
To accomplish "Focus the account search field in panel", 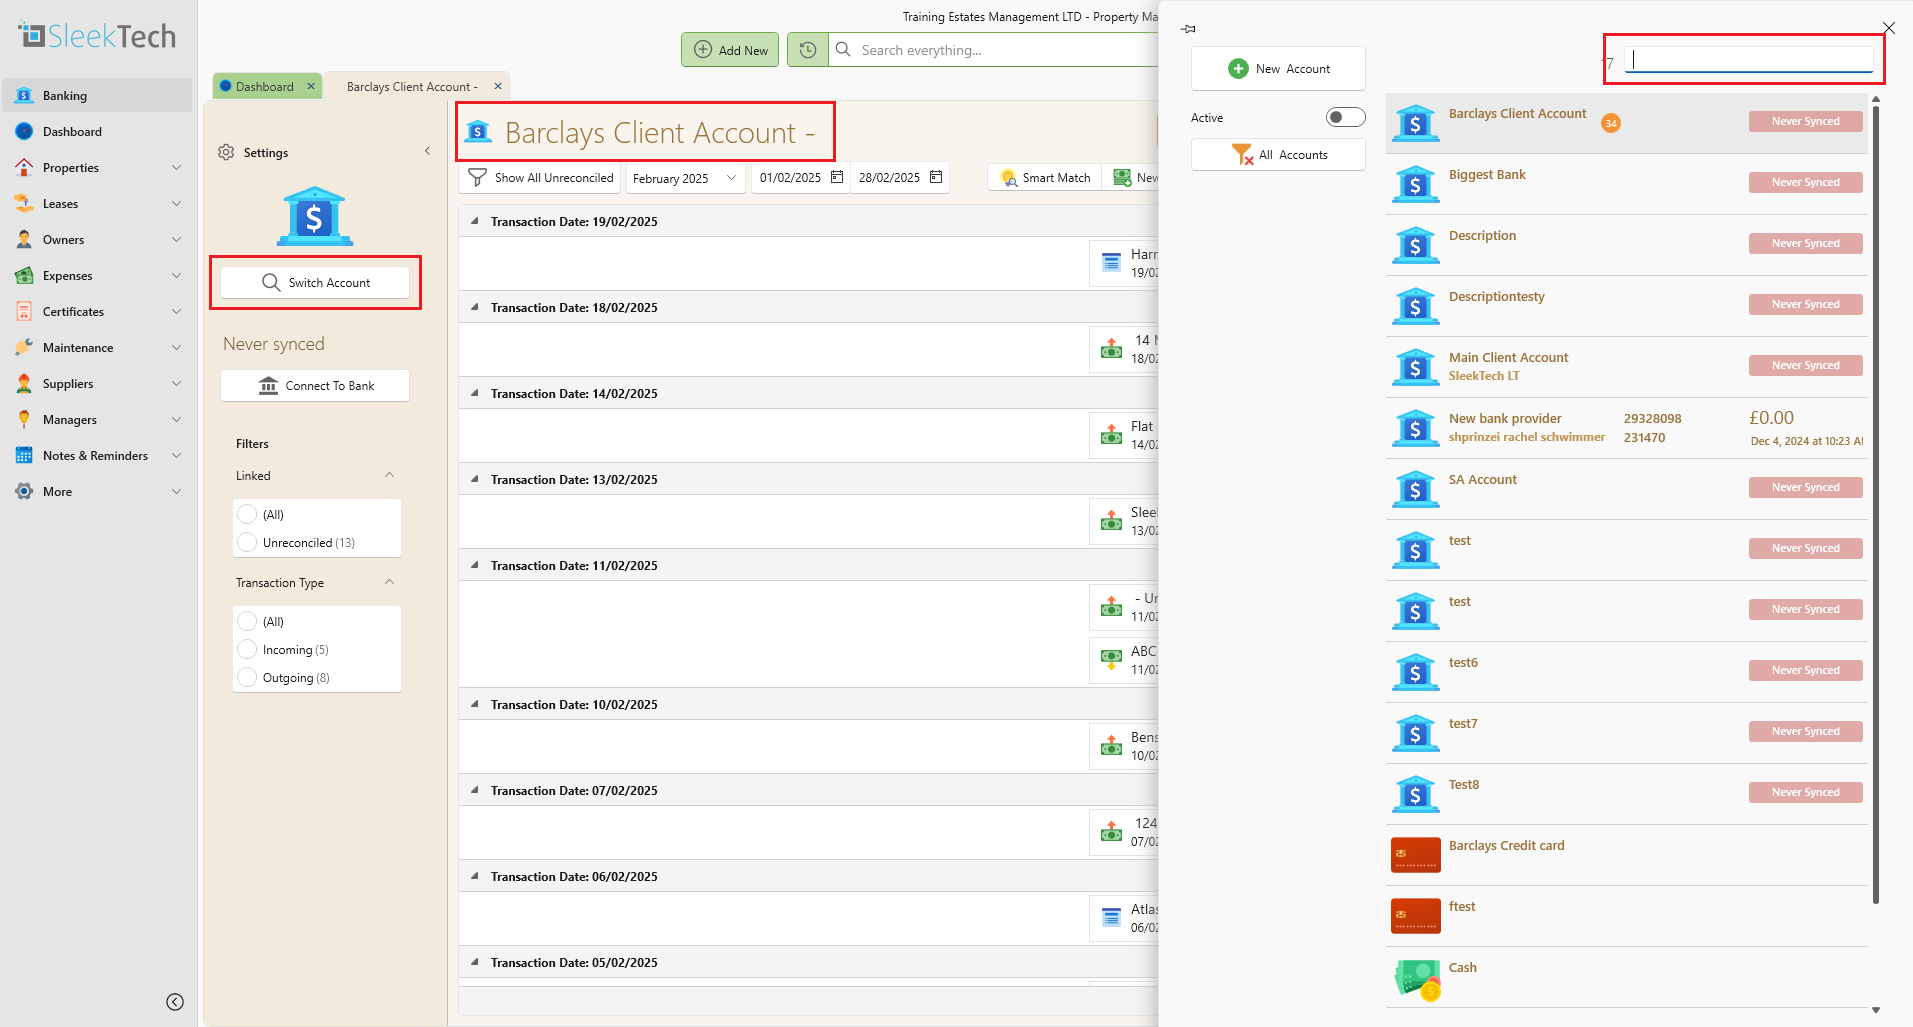I will pyautogui.click(x=1749, y=59).
